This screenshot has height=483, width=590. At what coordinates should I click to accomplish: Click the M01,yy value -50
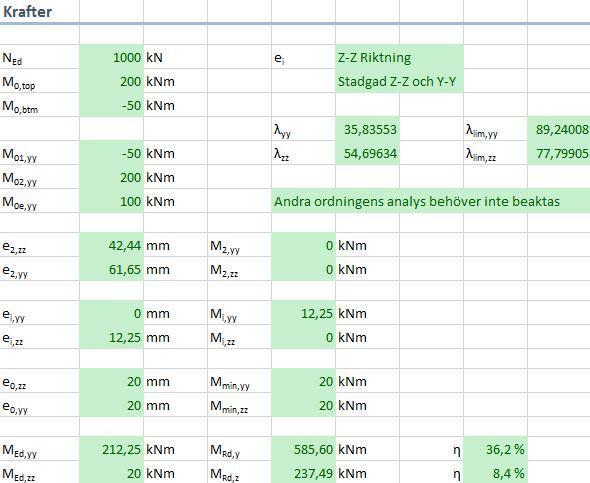111,153
